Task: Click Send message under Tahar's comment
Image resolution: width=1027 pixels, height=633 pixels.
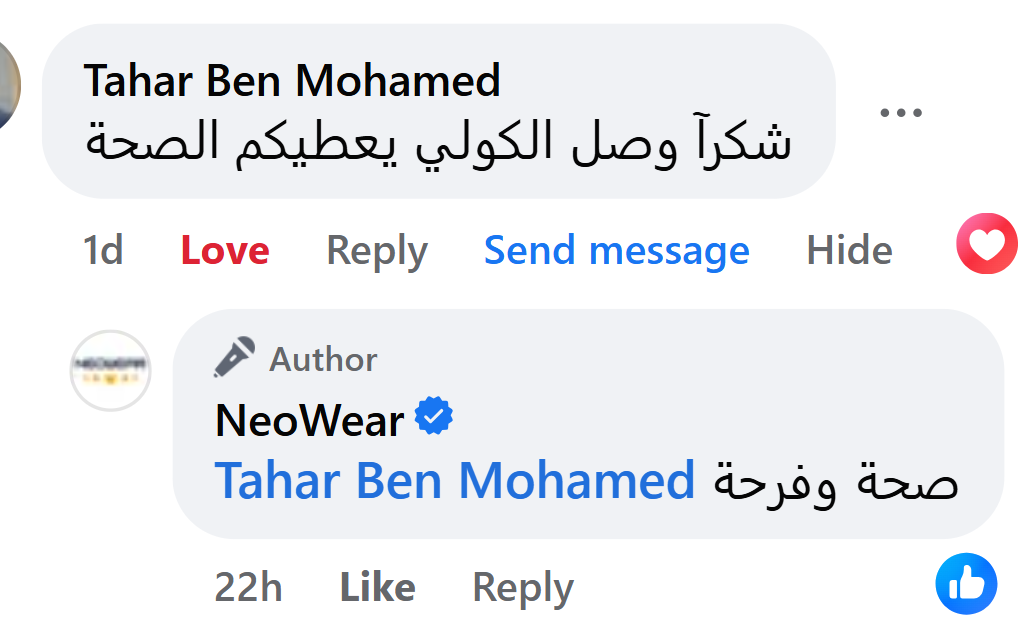Action: (x=616, y=250)
